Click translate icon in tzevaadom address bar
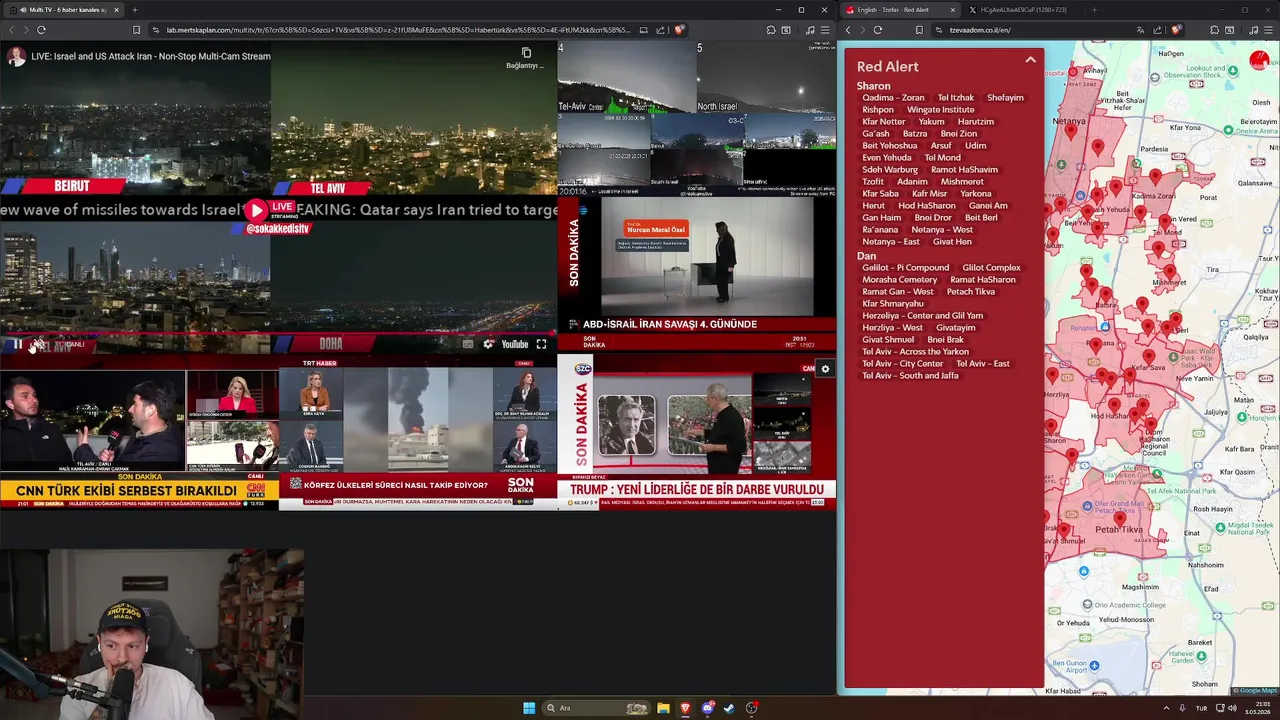Screen dimensions: 1280x720 pyautogui.click(x=1140, y=30)
